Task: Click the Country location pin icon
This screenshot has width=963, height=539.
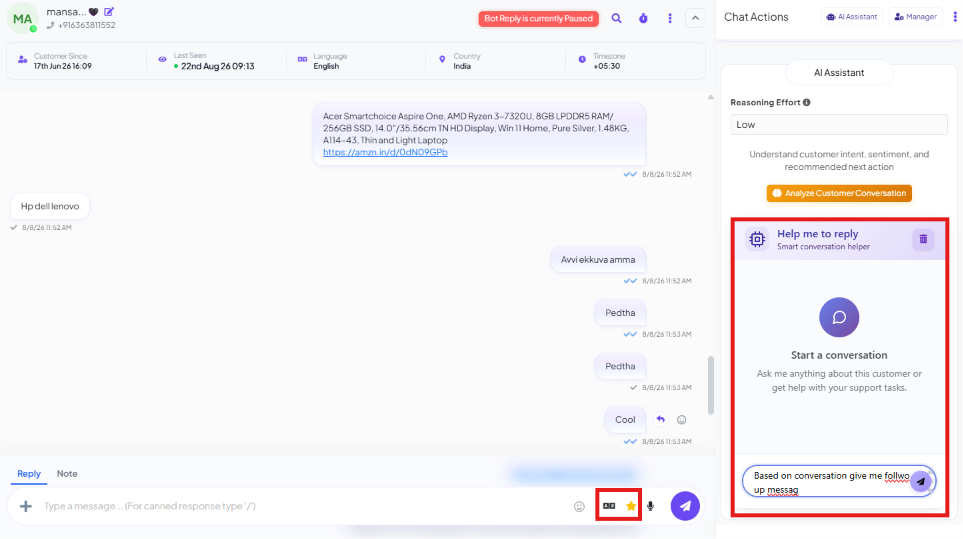Action: [x=442, y=60]
